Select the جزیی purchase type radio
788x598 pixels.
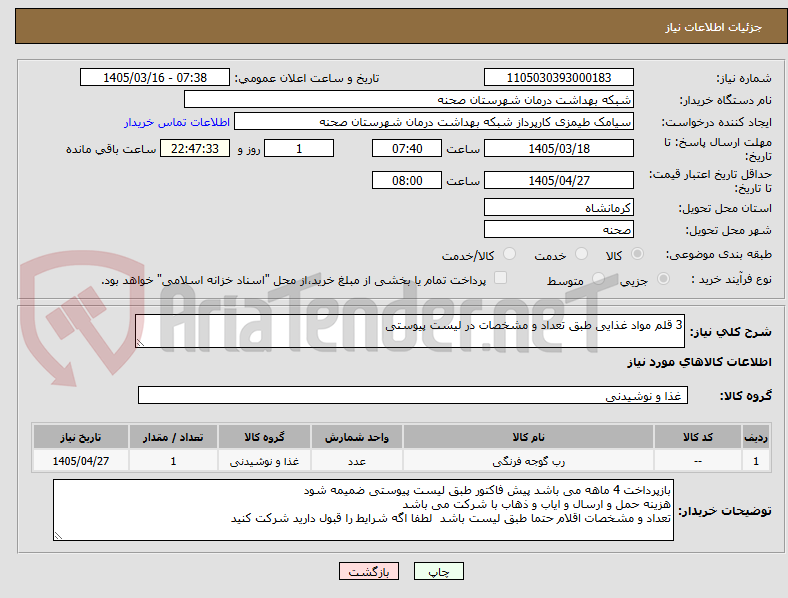[x=663, y=279]
